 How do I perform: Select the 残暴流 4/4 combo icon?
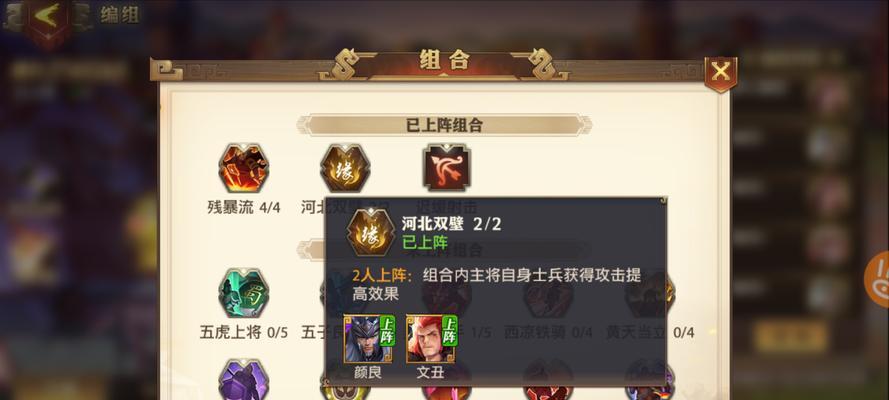(244, 168)
